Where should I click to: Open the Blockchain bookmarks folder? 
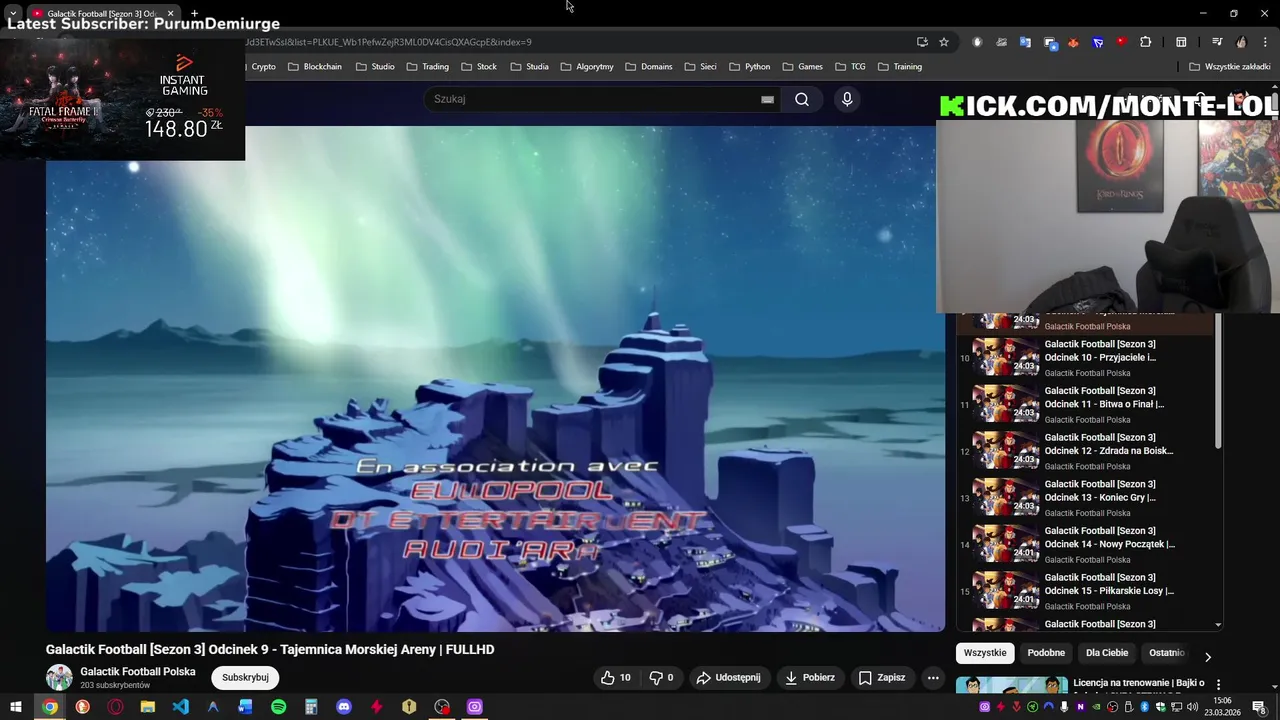pos(315,67)
